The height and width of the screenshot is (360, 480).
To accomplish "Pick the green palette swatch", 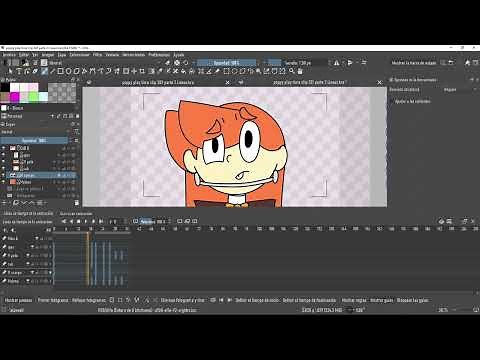I will [33, 97].
